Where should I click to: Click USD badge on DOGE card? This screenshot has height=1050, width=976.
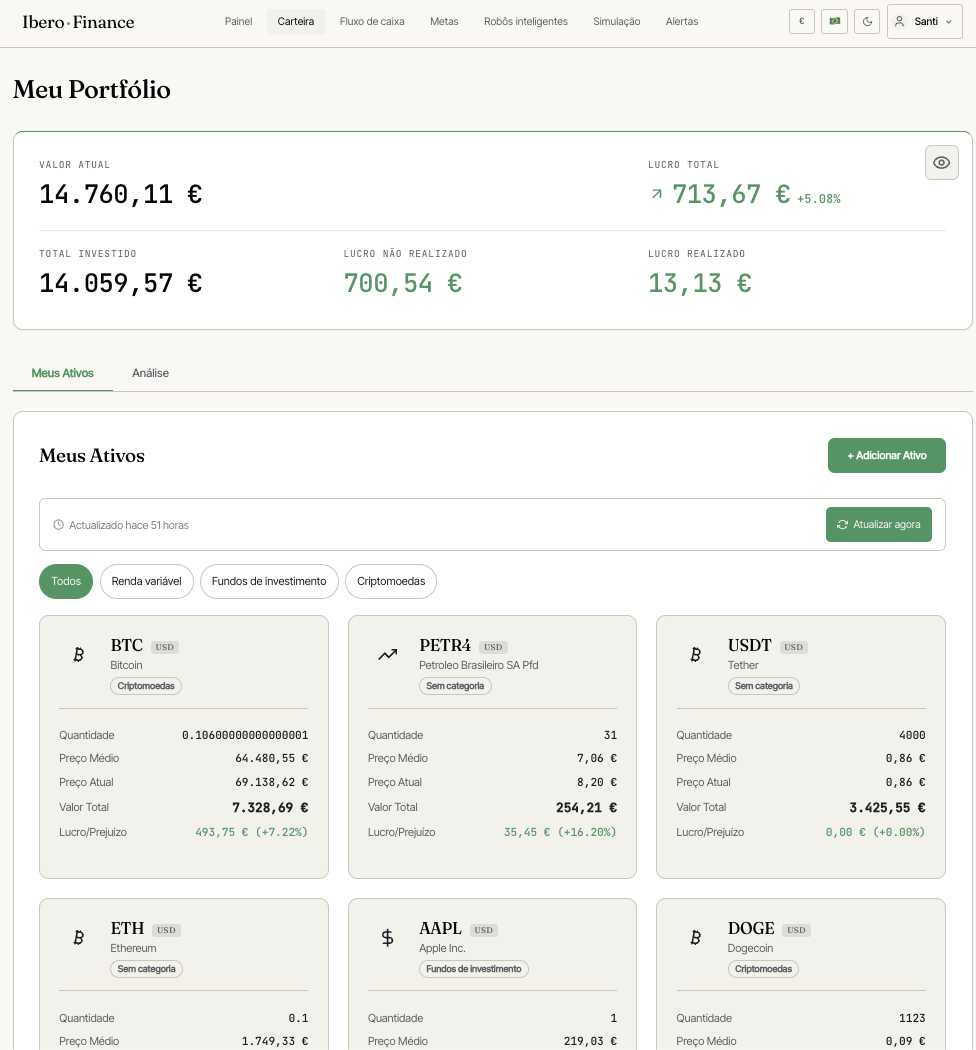pyautogui.click(x=796, y=930)
